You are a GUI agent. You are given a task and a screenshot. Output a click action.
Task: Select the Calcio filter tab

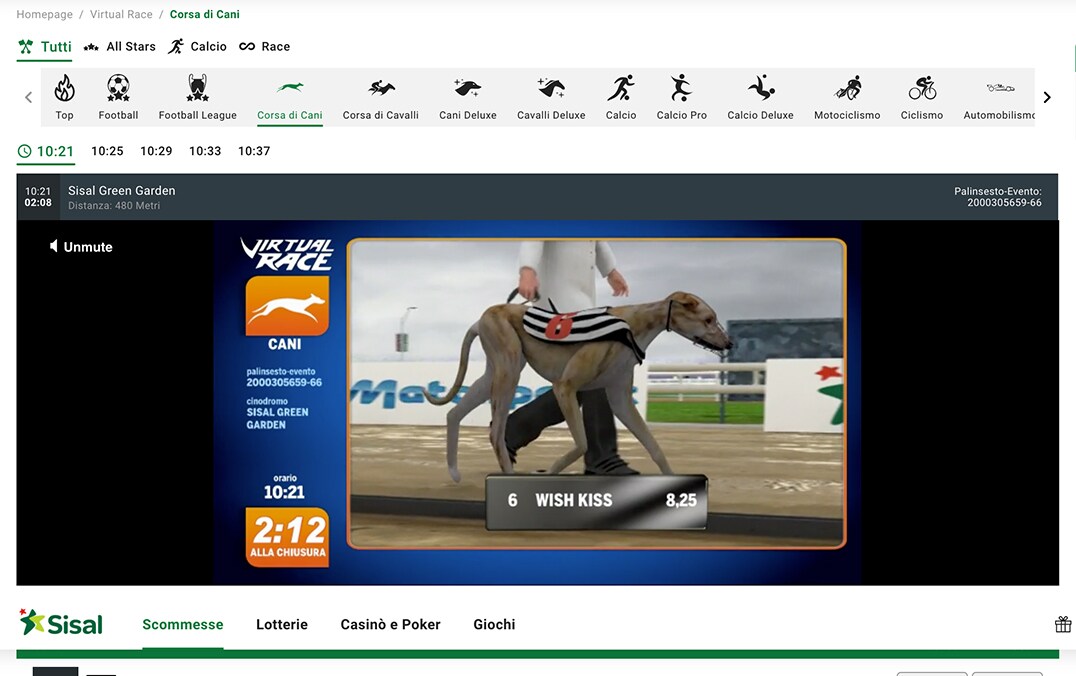tap(198, 47)
